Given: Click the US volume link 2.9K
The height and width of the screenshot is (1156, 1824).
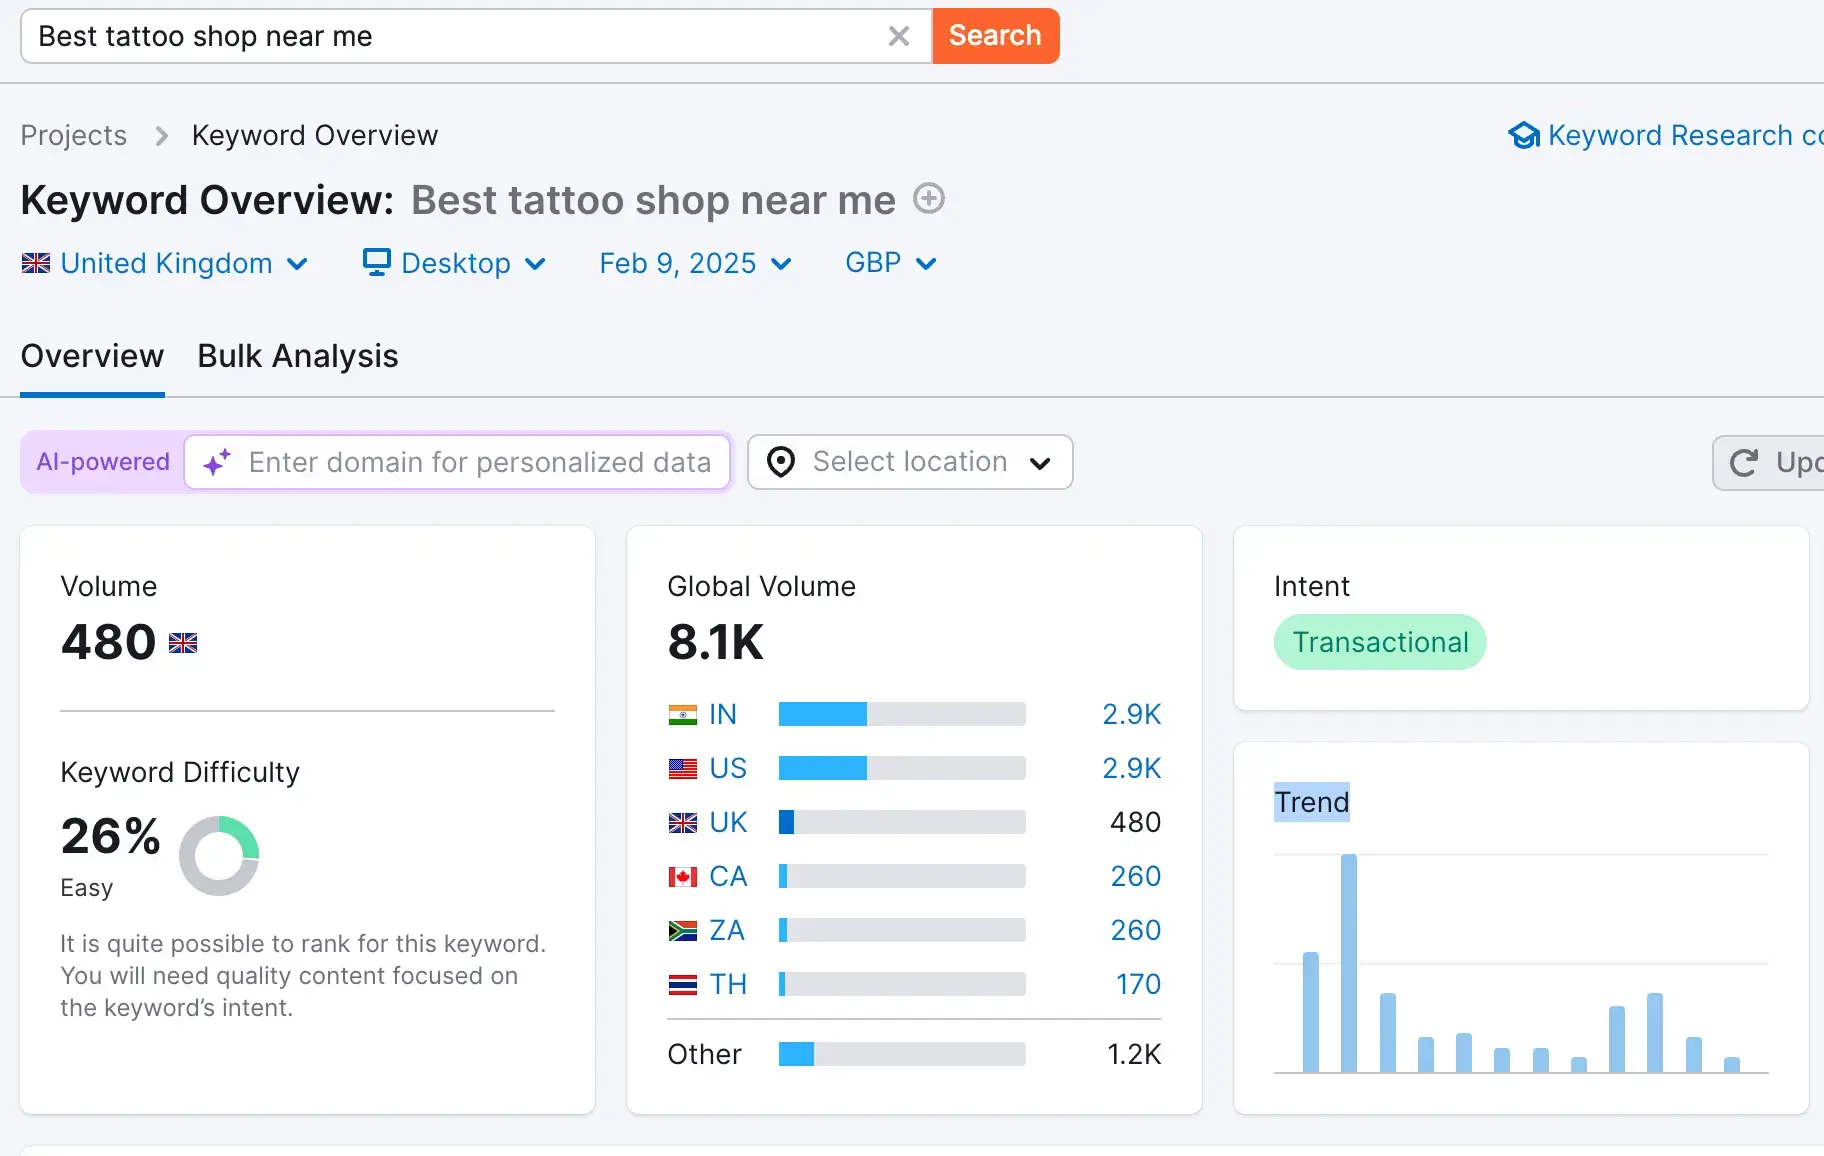Looking at the screenshot, I should (x=1131, y=768).
